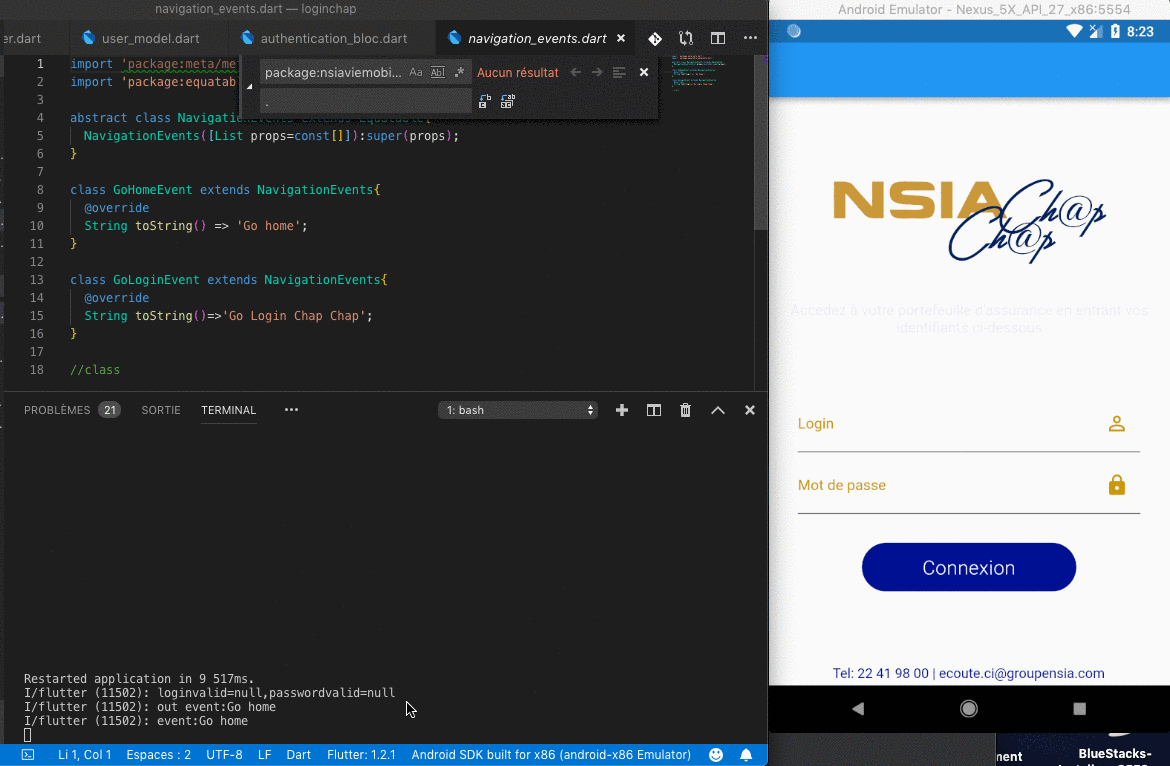Click the UTF-8 encoding status item
The image size is (1170, 766).
(x=224, y=755)
